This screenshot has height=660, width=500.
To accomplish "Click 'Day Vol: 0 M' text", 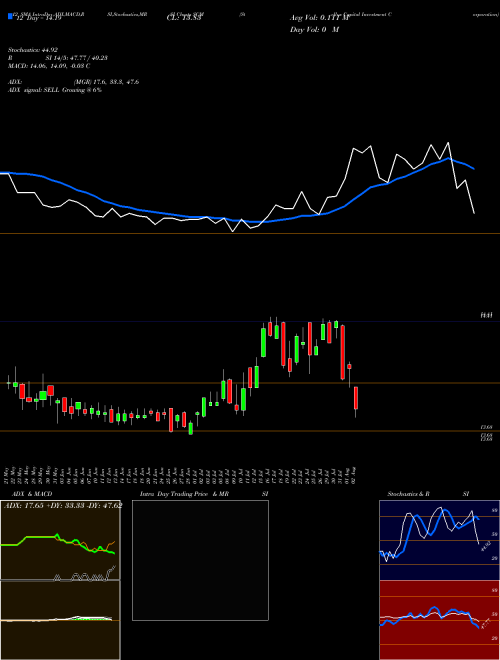I will click(x=314, y=29).
